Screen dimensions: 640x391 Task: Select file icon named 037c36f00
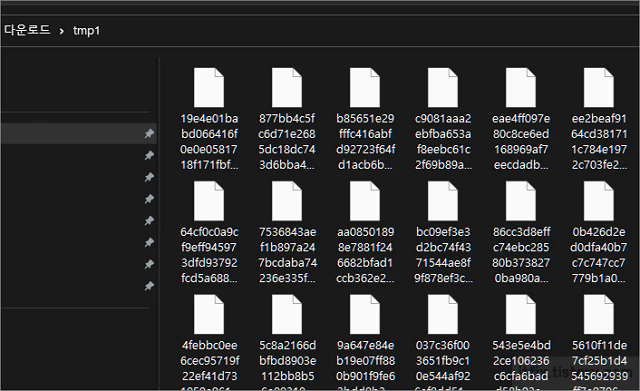point(443,315)
